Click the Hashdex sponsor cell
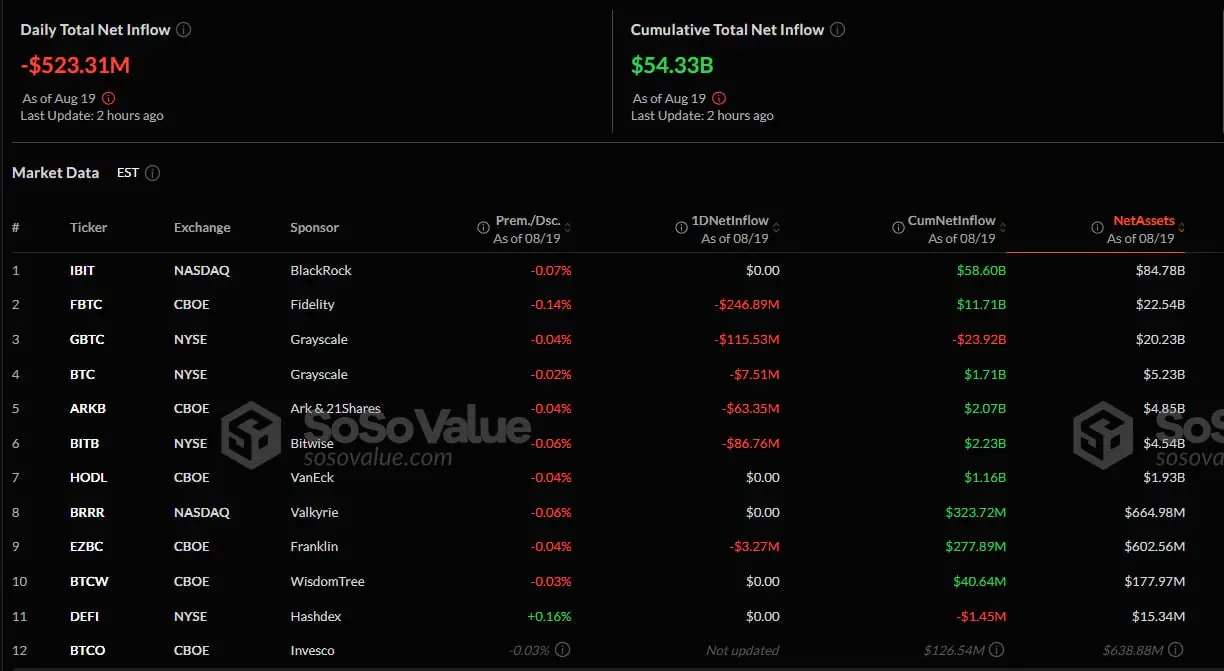Viewport: 1224px width, 671px height. (314, 616)
